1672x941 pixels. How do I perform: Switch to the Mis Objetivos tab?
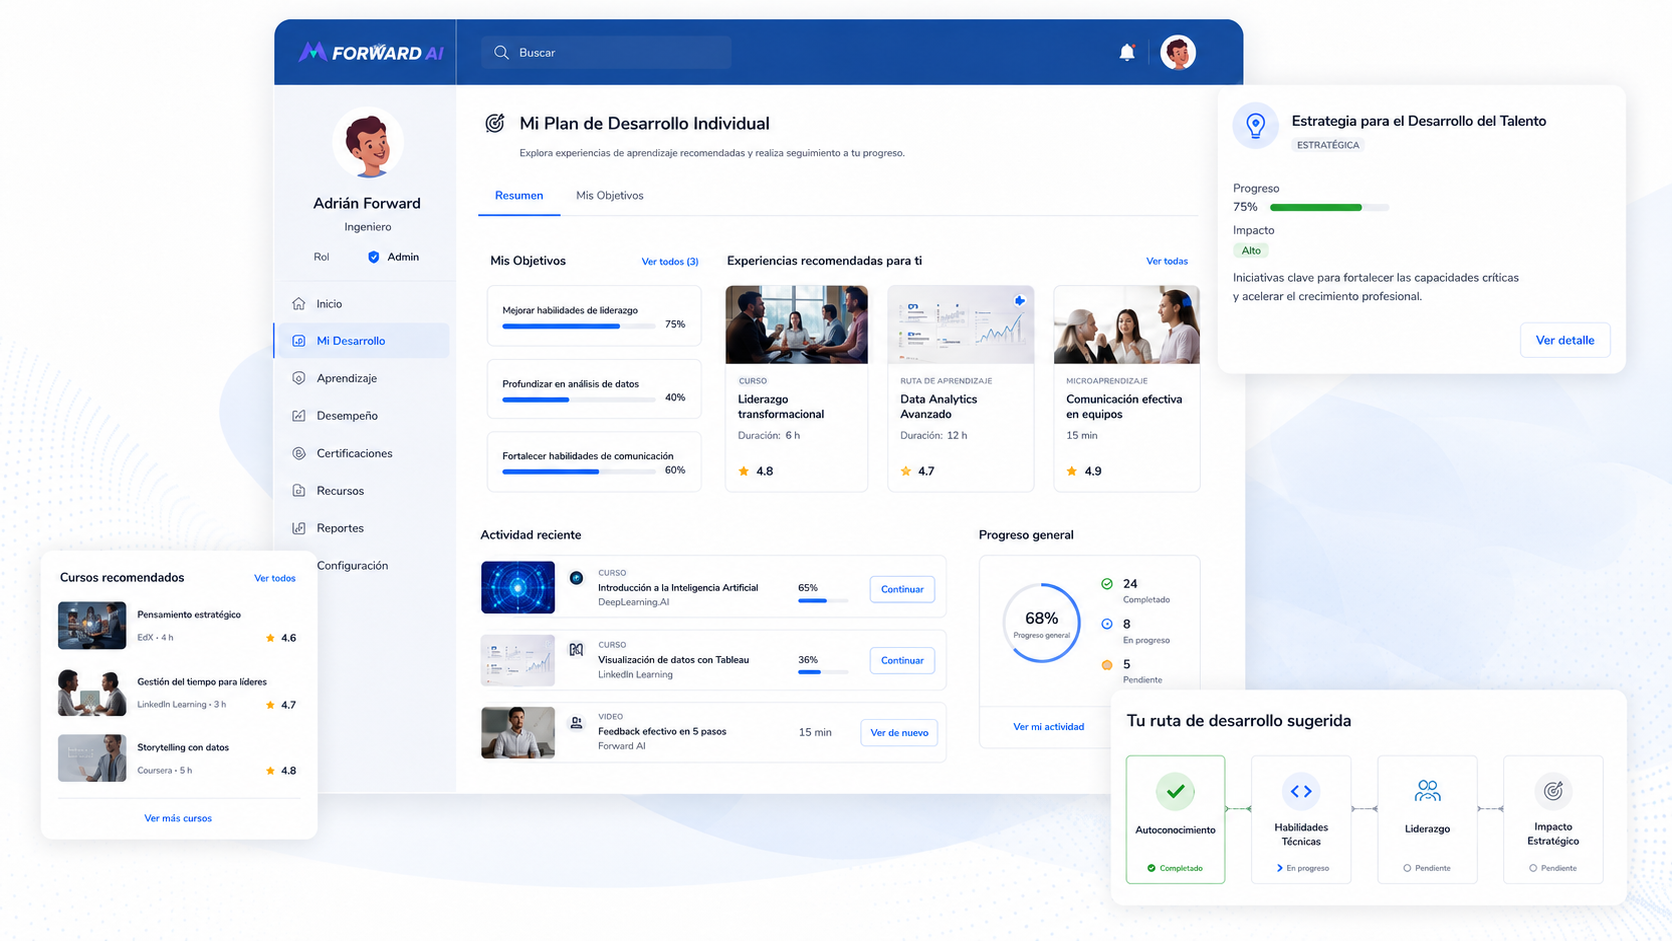[x=609, y=195]
